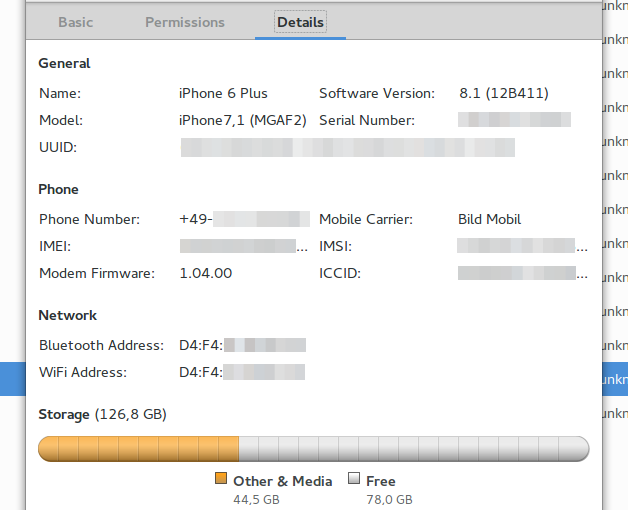The image size is (628, 510).
Task: Click the blurred Serial Number value
Action: (x=514, y=120)
